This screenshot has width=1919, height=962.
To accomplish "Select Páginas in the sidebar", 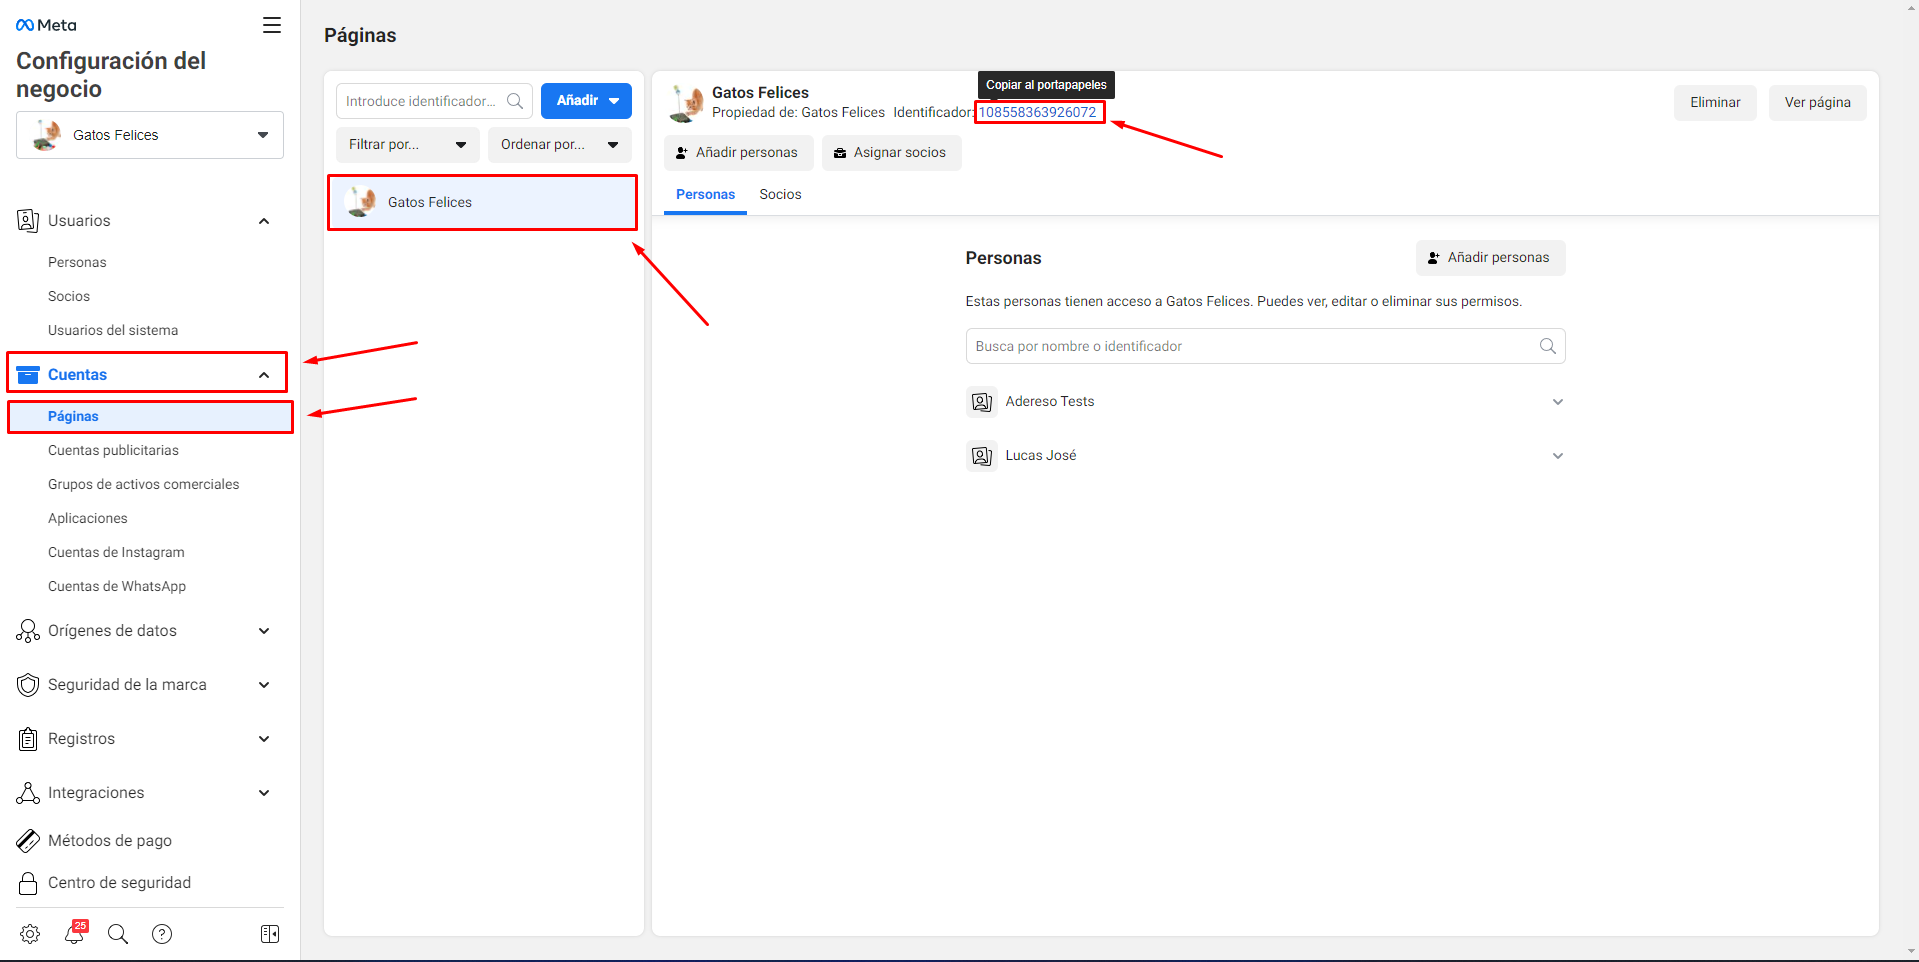I will coord(150,417).
